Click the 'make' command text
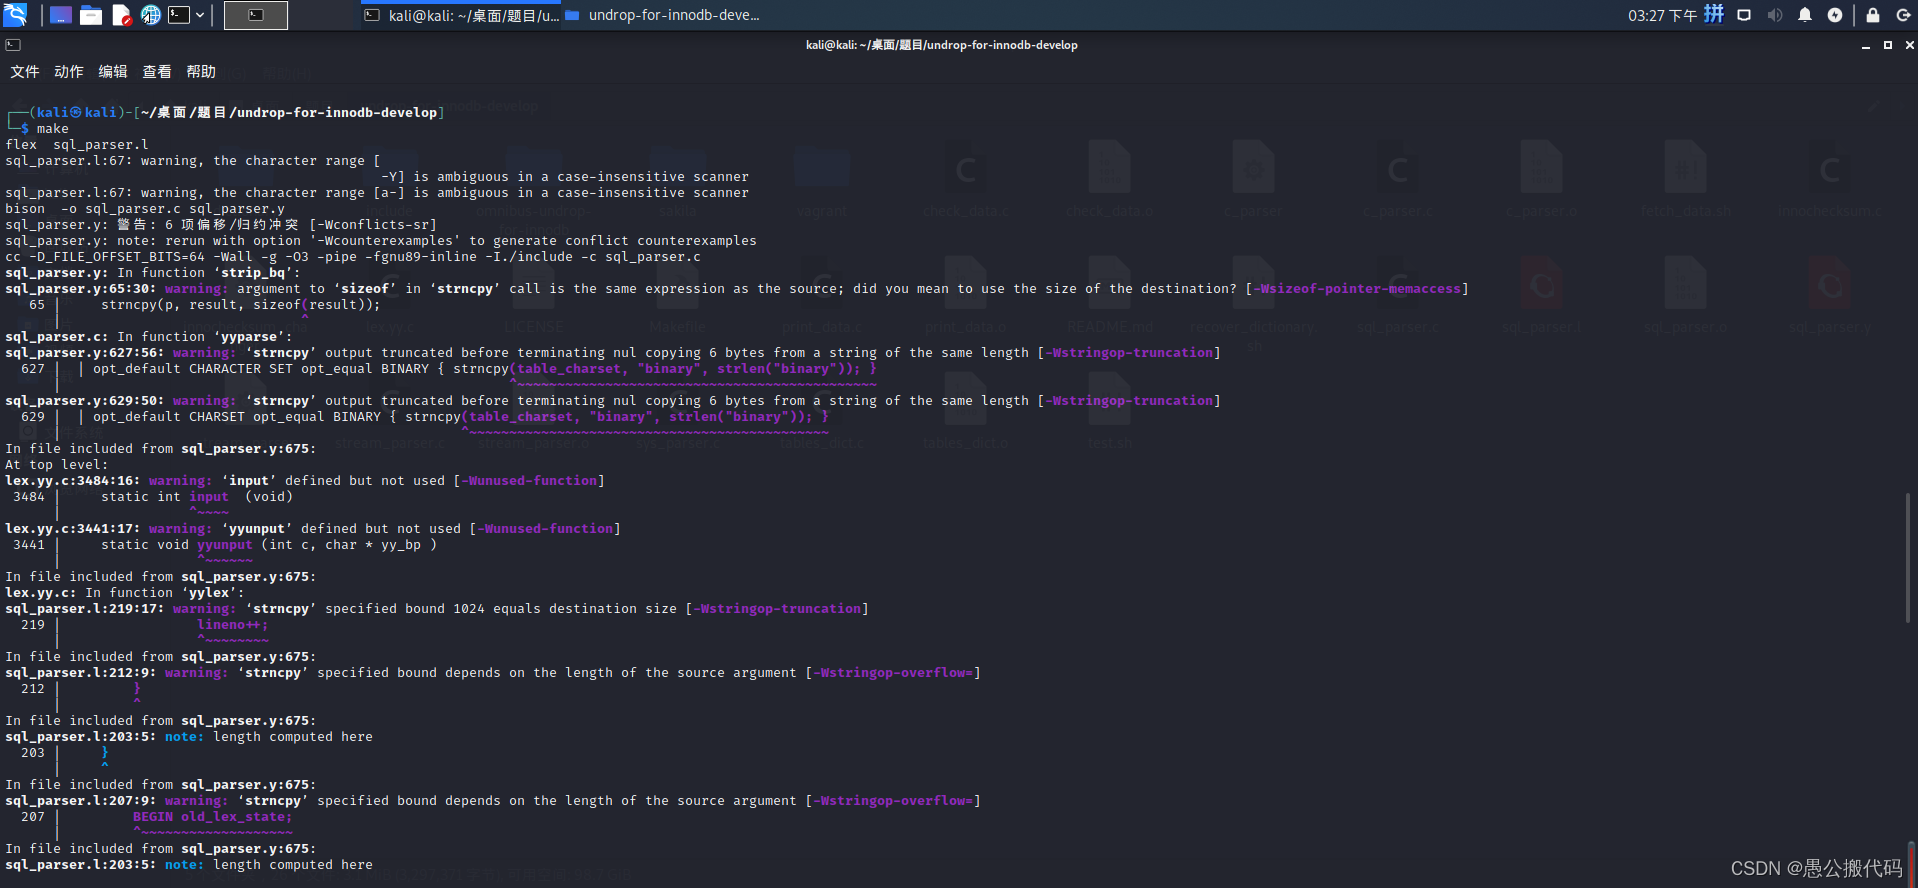Image resolution: width=1918 pixels, height=888 pixels. click(x=53, y=129)
